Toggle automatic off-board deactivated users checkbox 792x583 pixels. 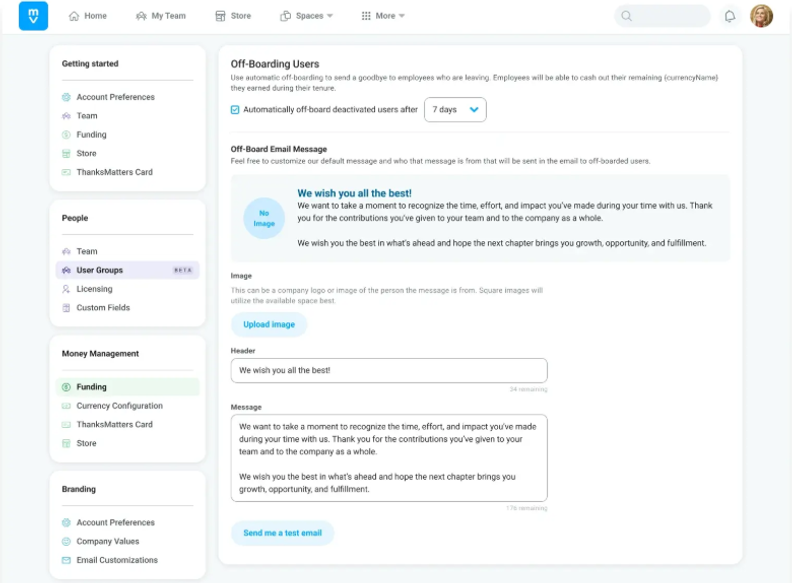coord(235,110)
